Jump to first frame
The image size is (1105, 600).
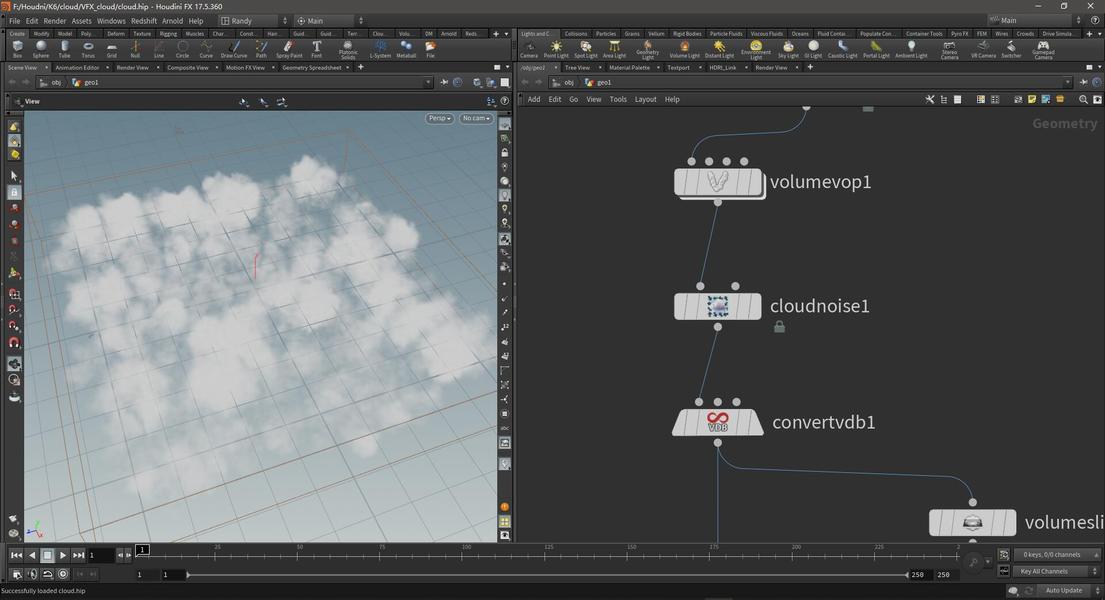(16, 556)
